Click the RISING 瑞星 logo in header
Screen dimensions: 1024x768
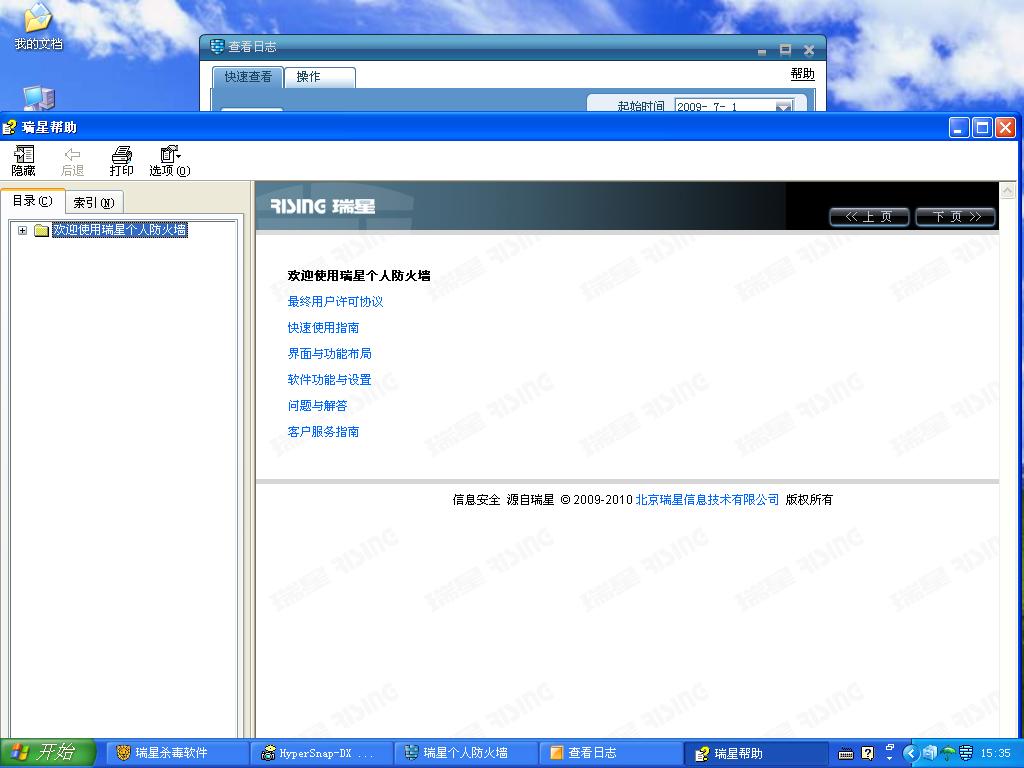[x=323, y=206]
